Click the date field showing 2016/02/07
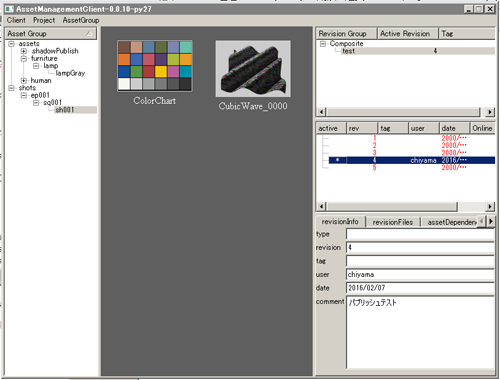Screen dimensions: 500x380 420,288
